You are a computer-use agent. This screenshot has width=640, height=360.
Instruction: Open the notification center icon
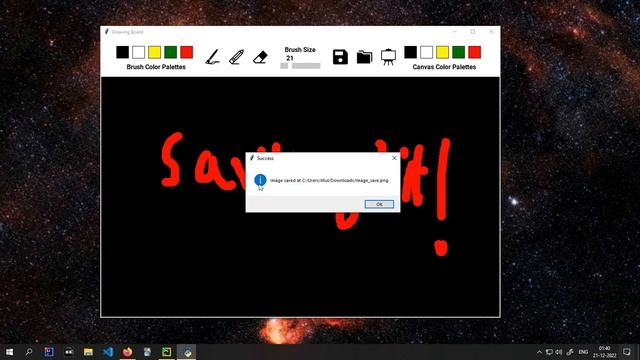click(x=627, y=352)
